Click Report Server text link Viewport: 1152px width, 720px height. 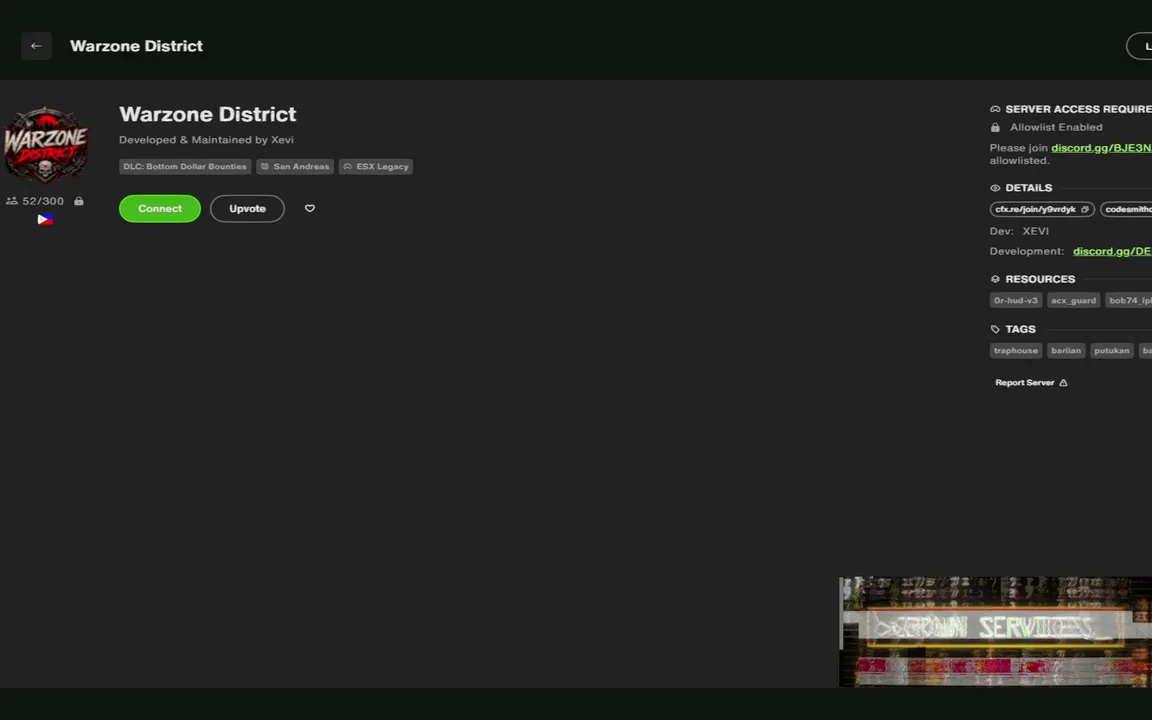pyautogui.click(x=1024, y=383)
